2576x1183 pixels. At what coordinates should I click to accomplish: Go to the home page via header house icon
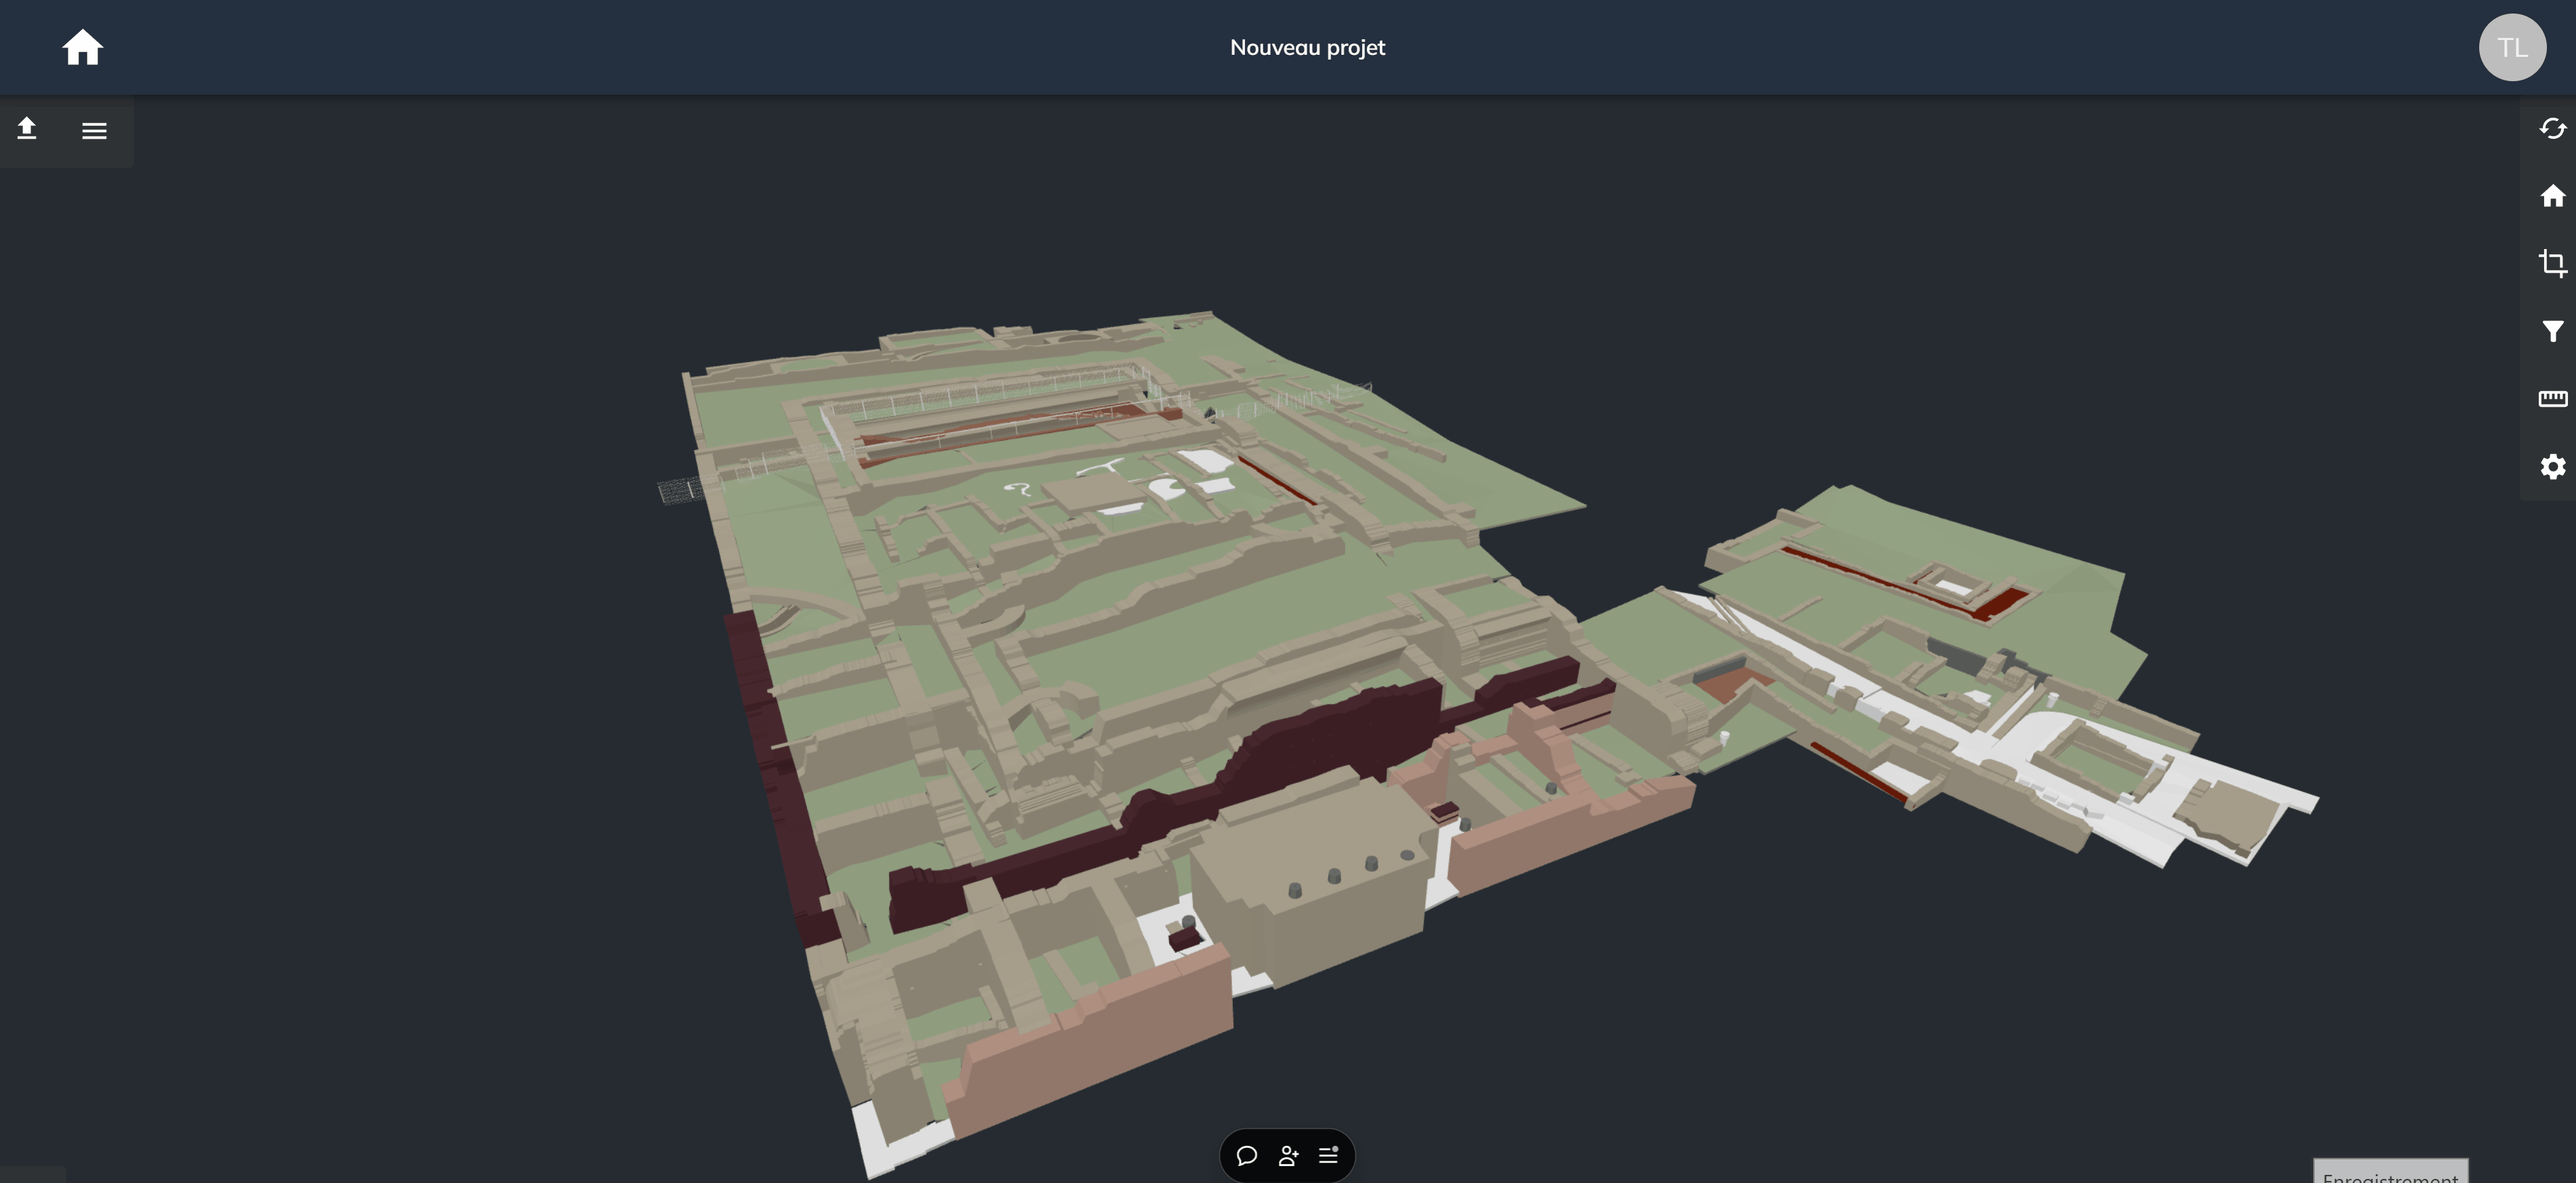(x=82, y=47)
